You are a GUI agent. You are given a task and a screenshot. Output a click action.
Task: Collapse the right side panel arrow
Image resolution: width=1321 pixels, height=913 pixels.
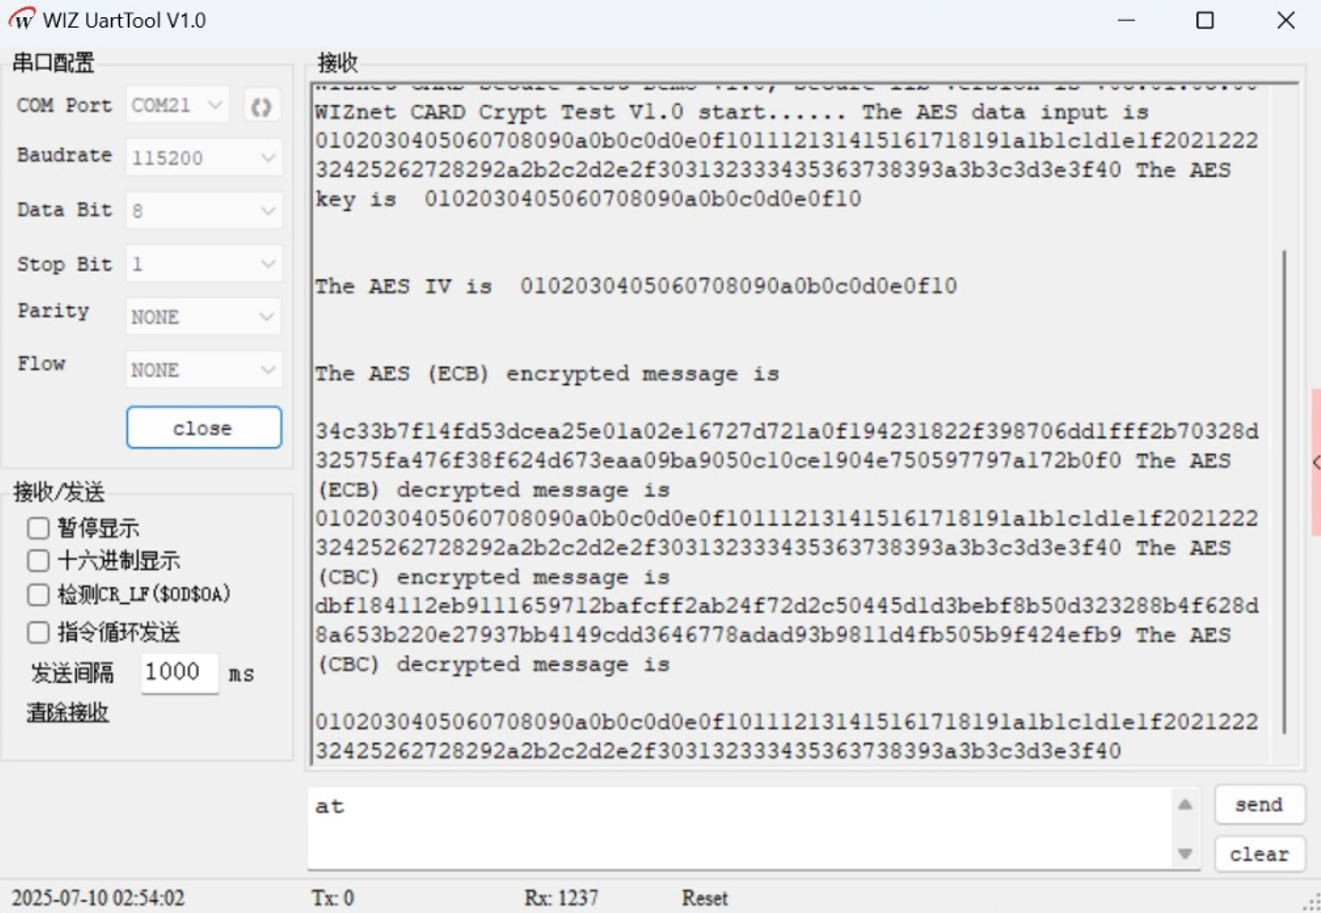pos(1315,462)
